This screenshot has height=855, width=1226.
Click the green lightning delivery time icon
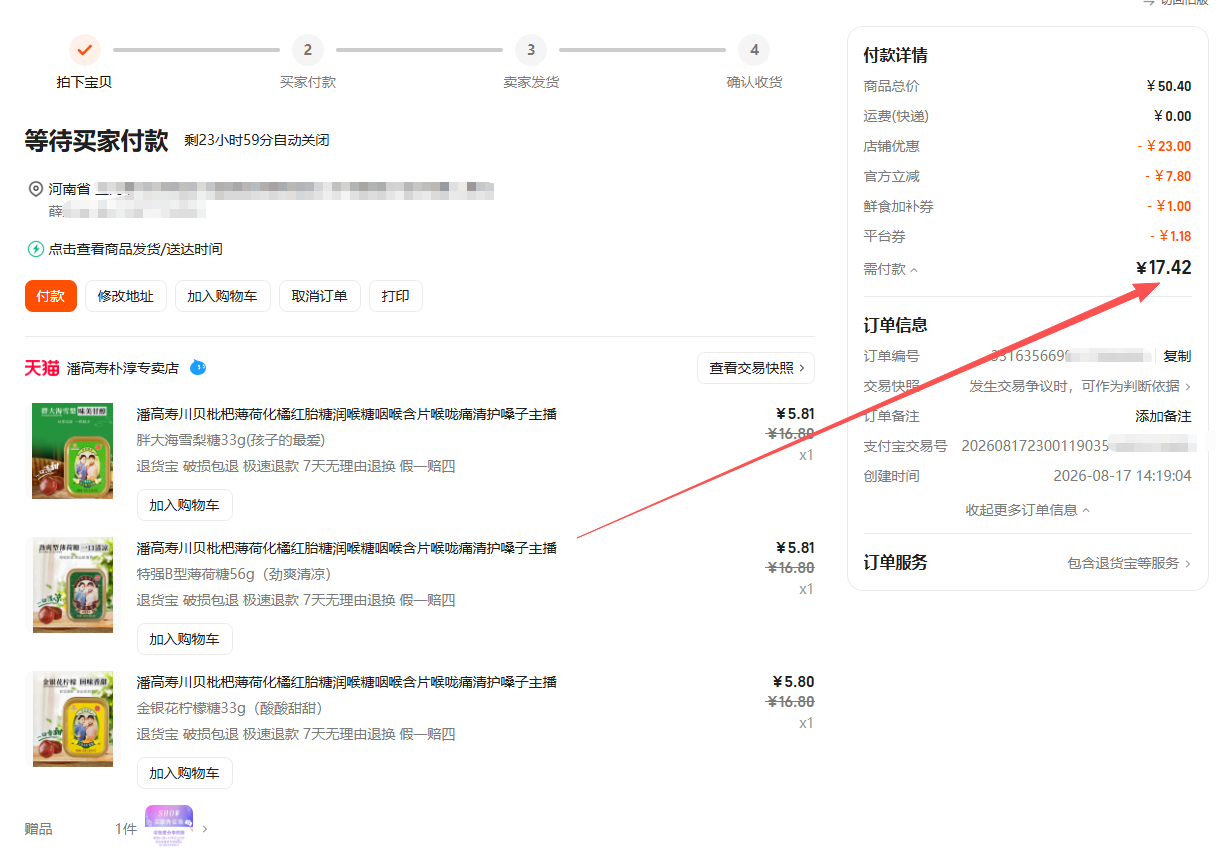(x=36, y=249)
